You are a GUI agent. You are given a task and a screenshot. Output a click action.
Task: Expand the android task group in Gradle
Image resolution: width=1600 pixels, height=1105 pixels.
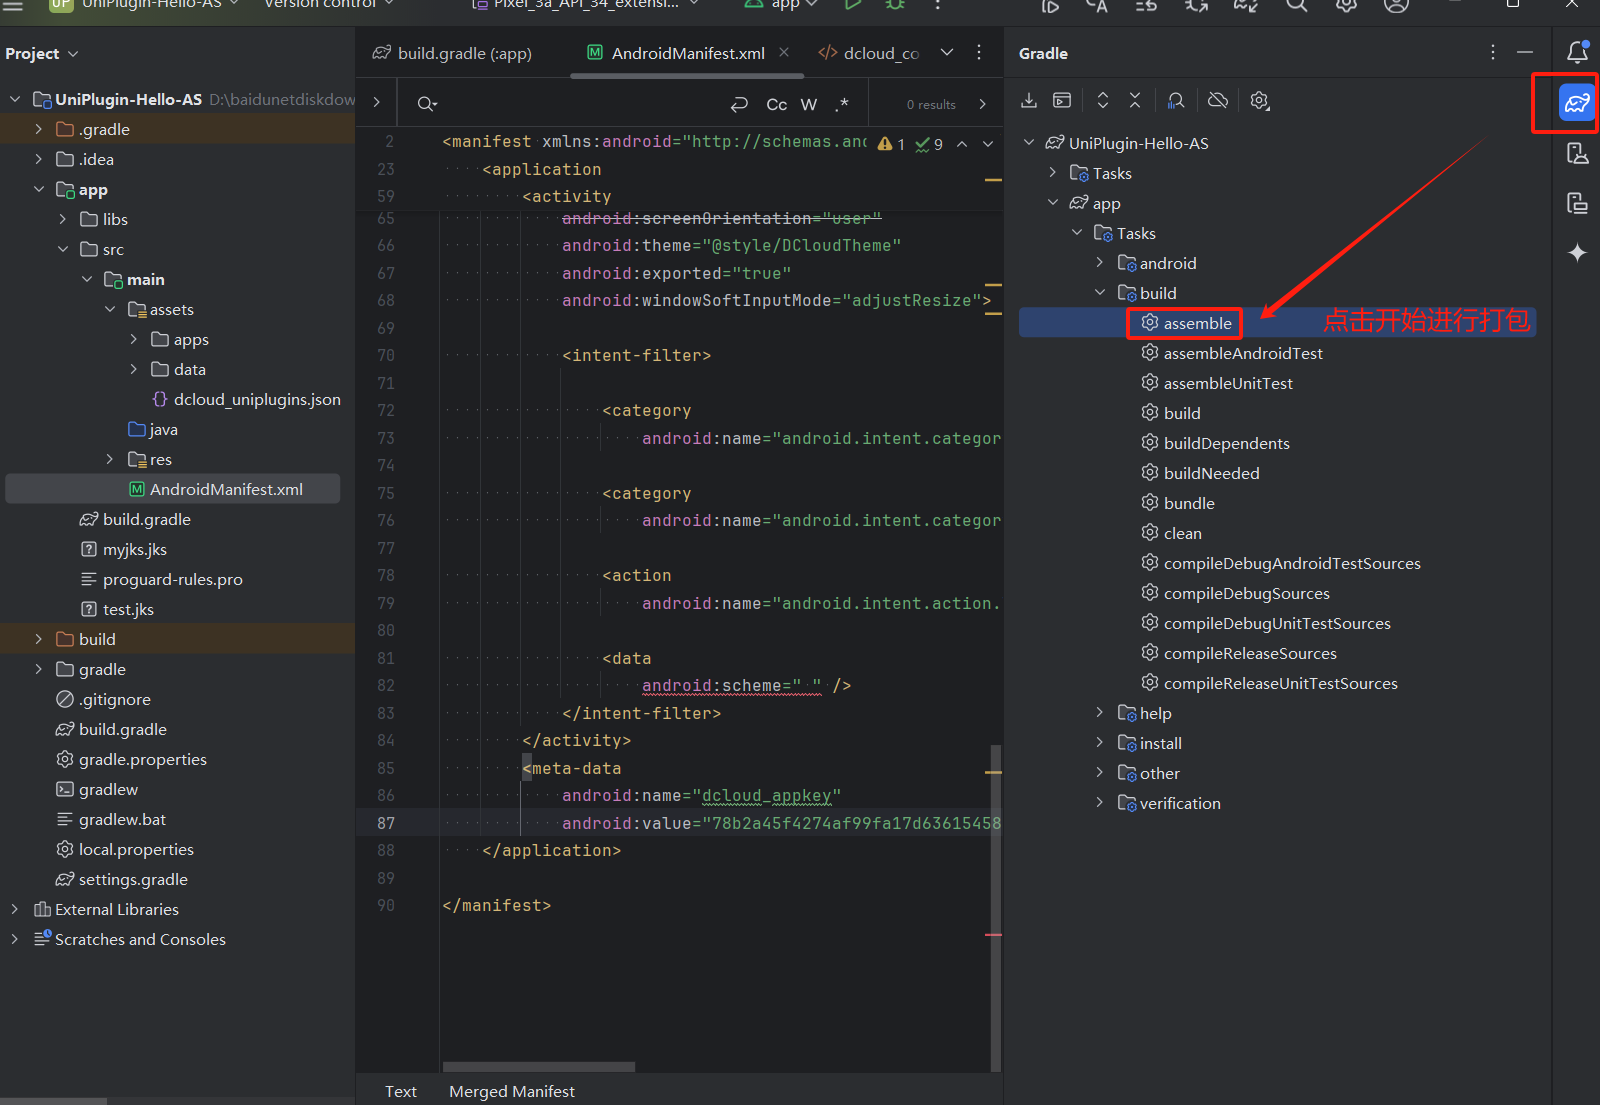[x=1100, y=263]
